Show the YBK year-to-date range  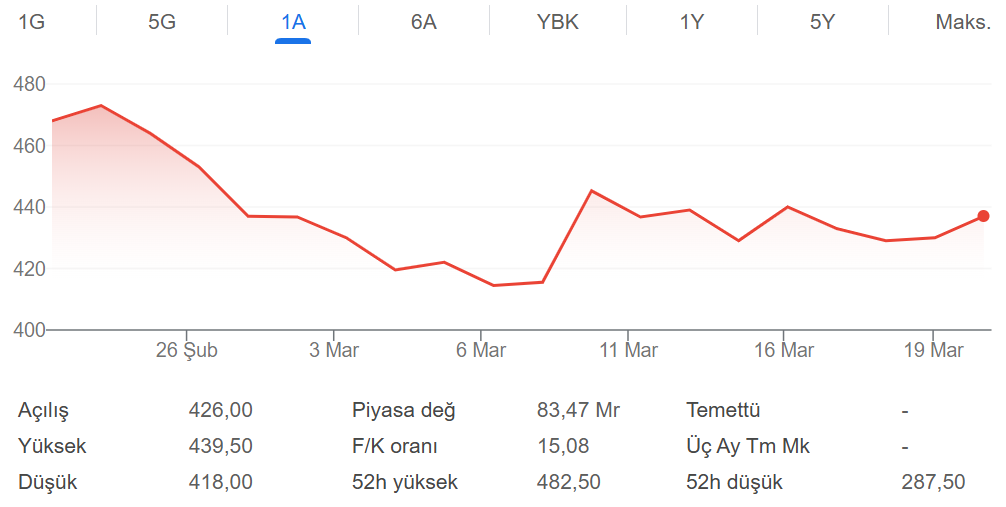coord(558,22)
